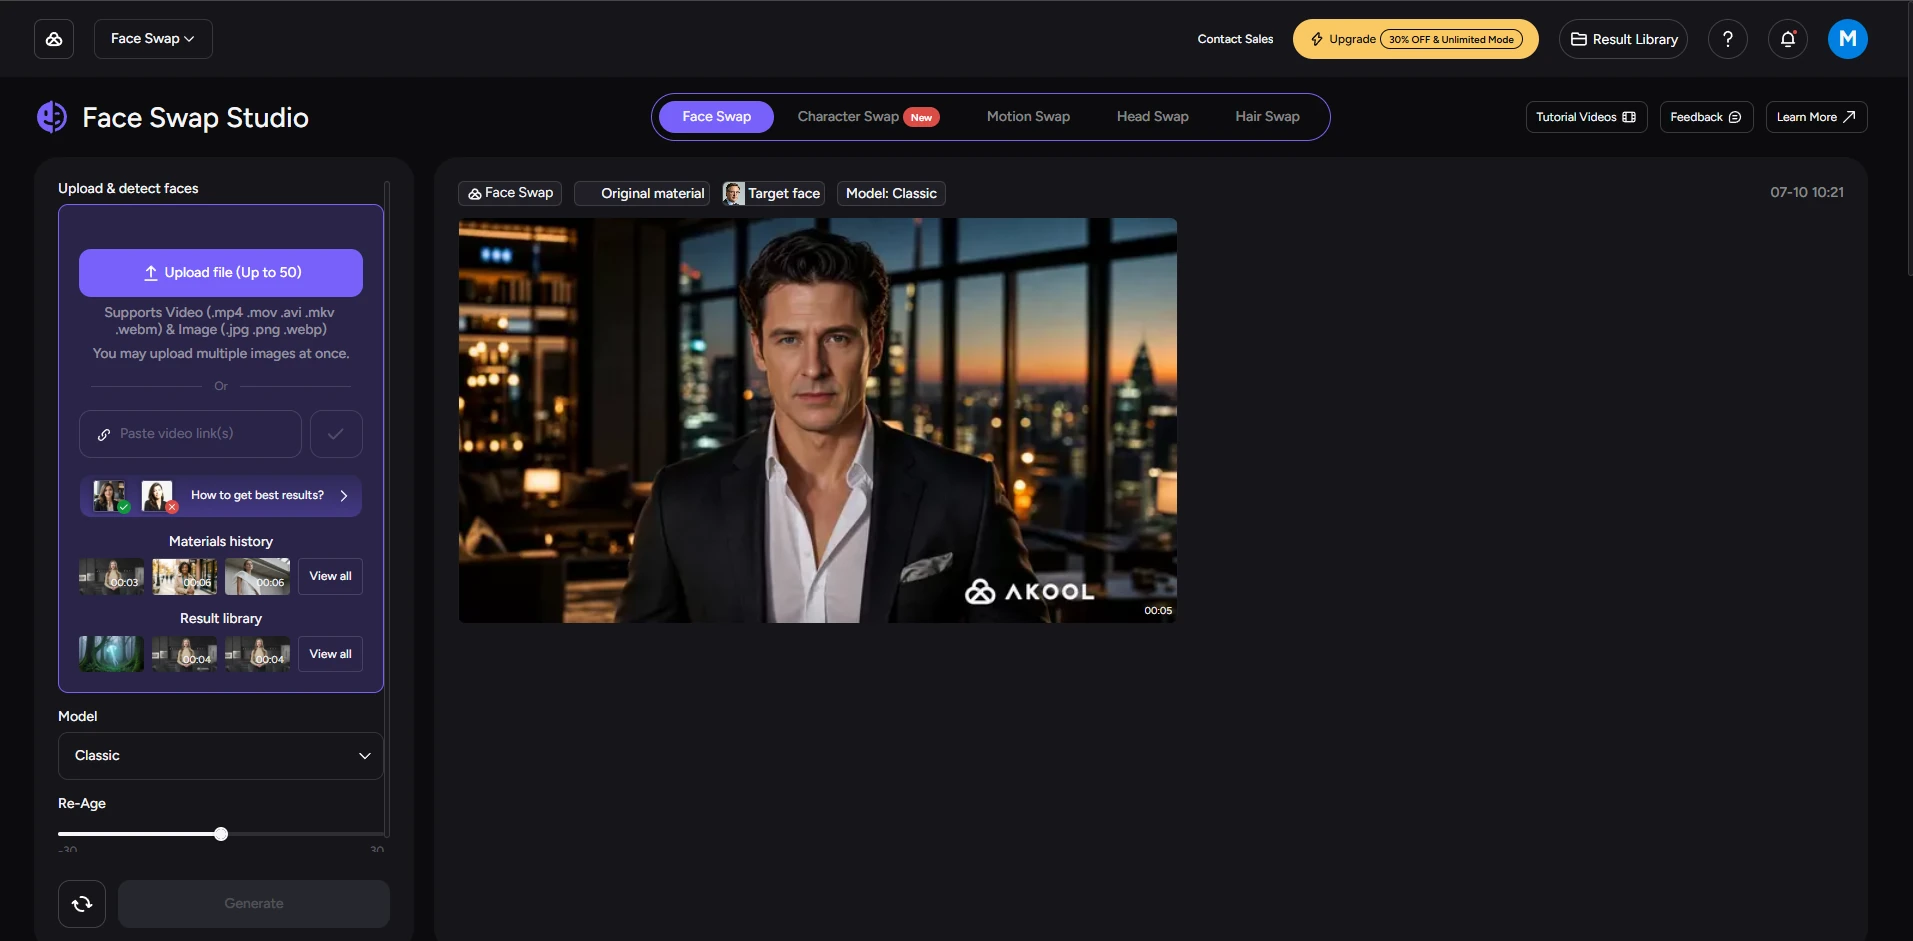Switch to the Character Swap tab
This screenshot has height=941, width=1913.
[x=868, y=117]
